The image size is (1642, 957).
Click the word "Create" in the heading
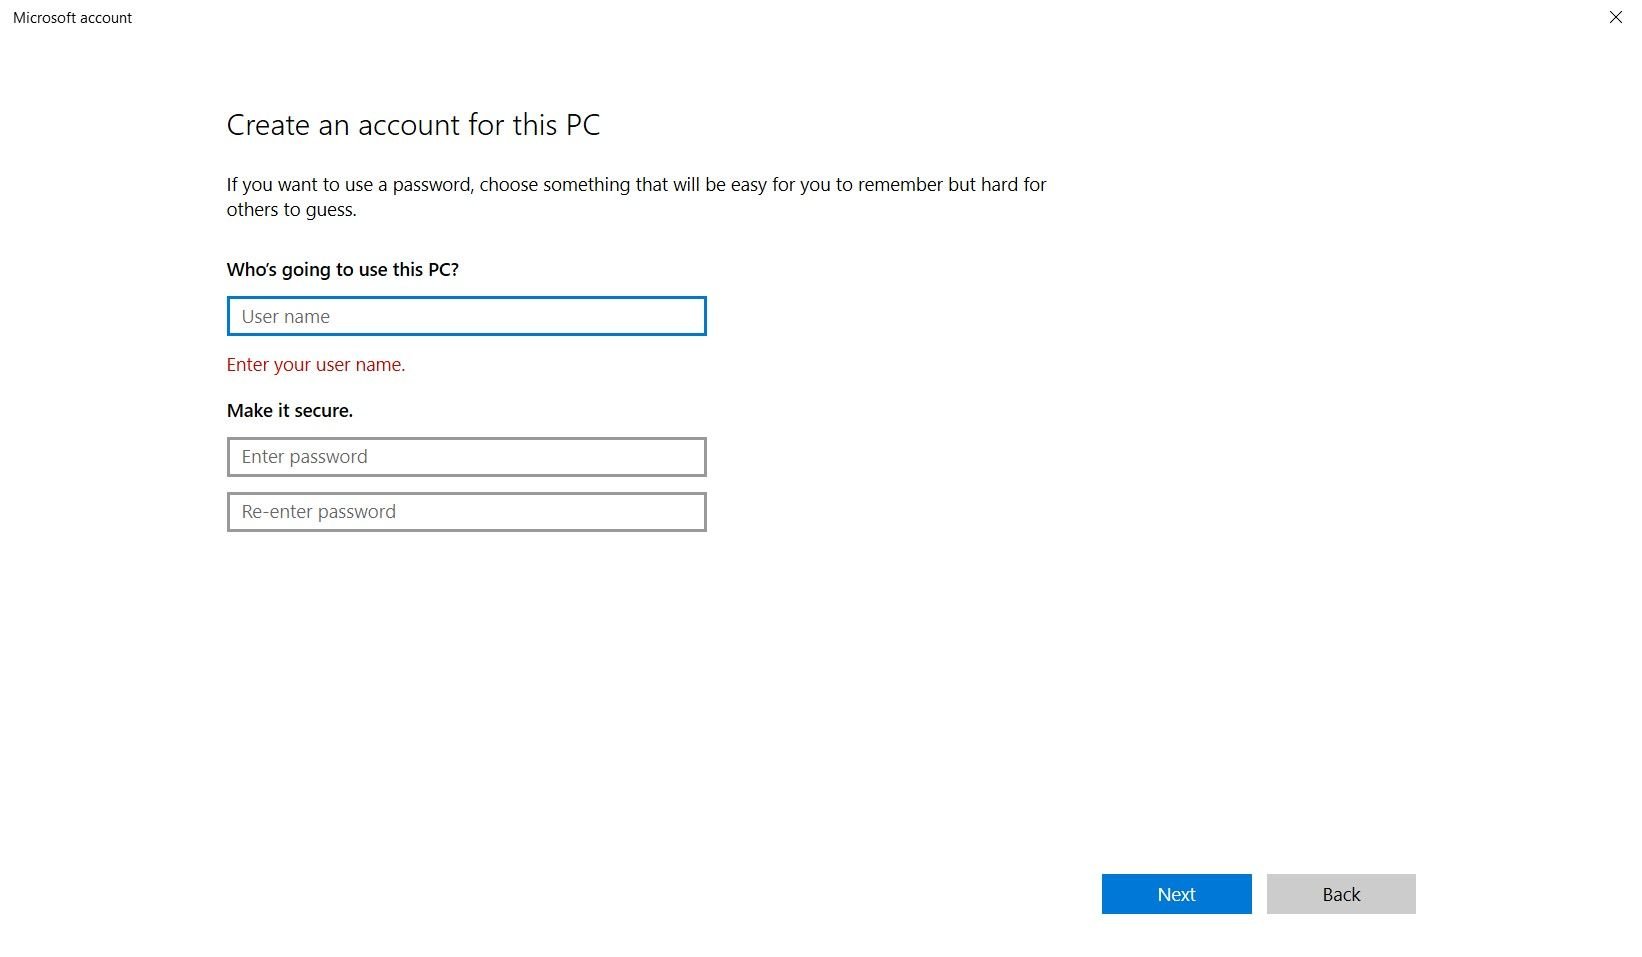click(268, 125)
